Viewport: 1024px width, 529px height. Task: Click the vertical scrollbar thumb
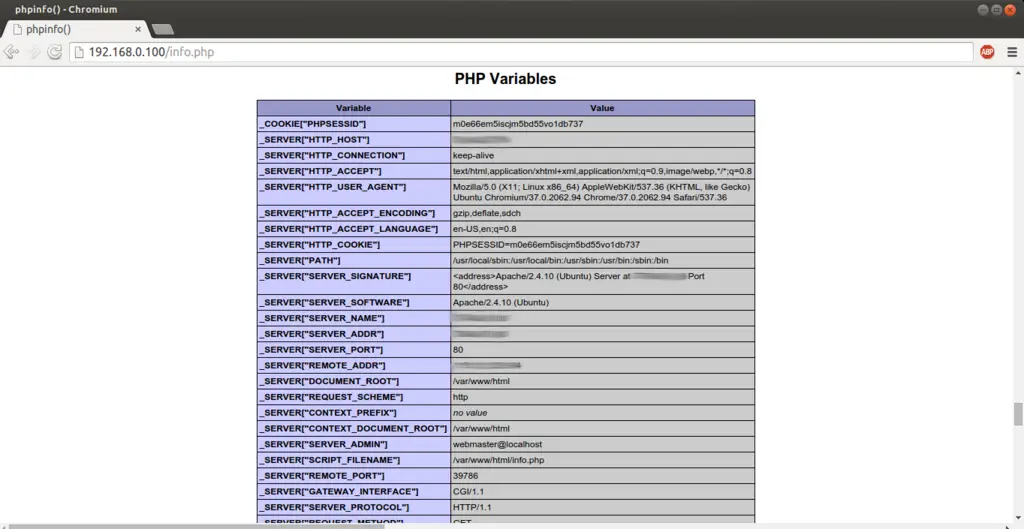click(1018, 413)
